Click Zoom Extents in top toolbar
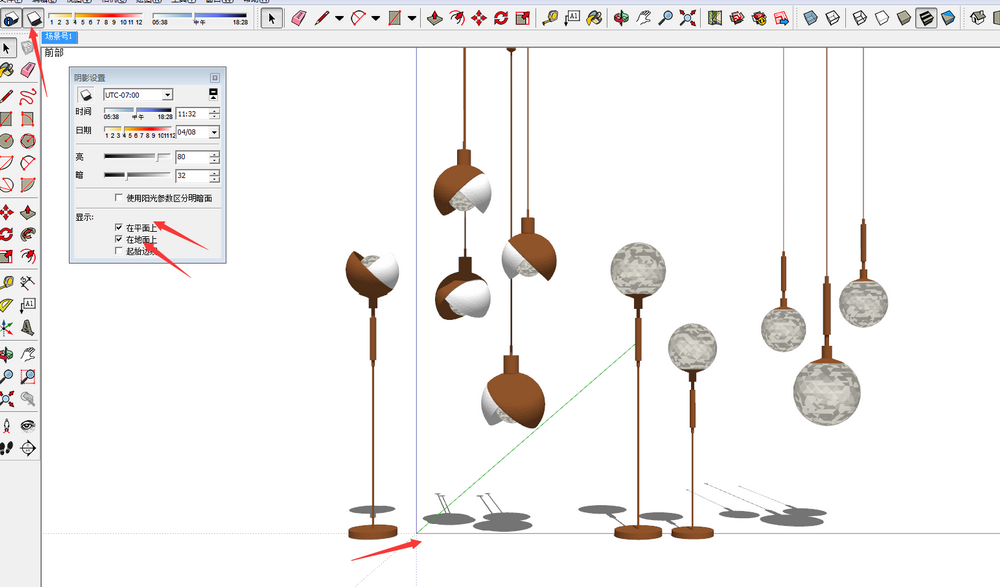 coord(688,19)
